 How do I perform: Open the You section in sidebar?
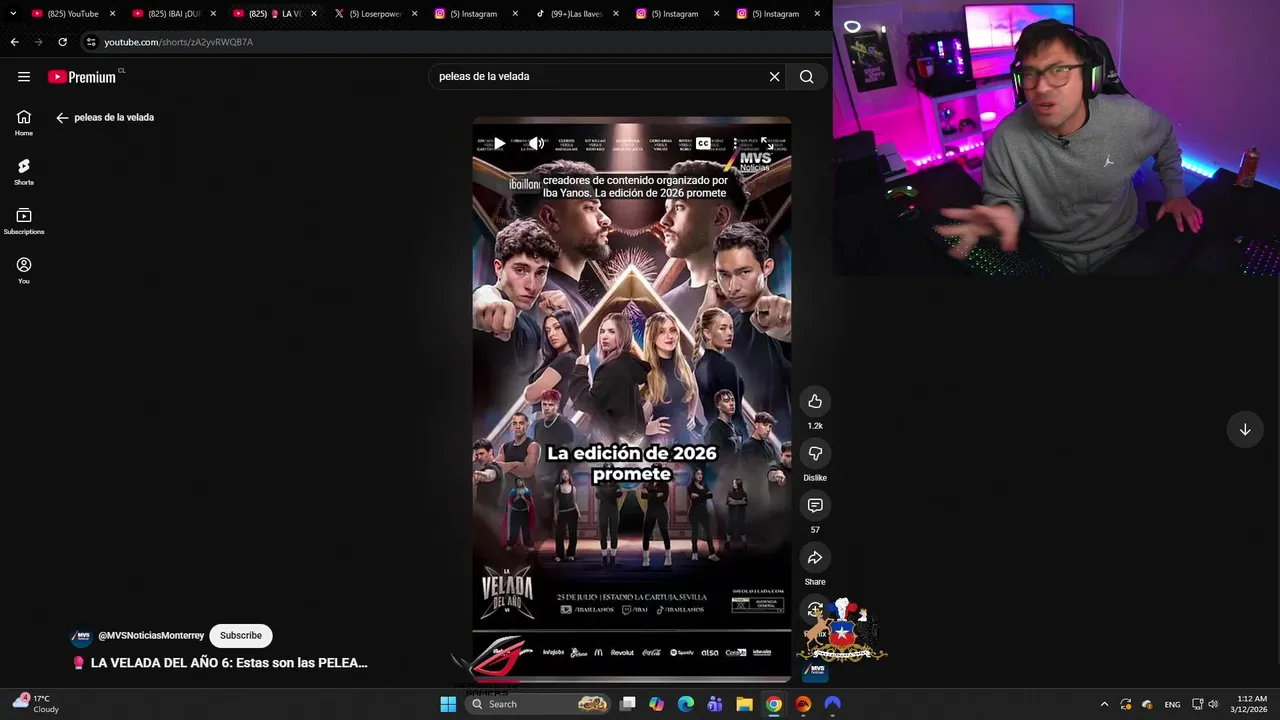pos(24,270)
